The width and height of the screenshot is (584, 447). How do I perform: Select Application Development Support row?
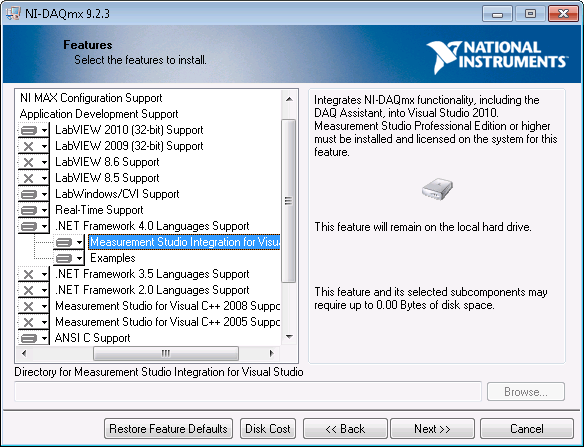click(99, 114)
